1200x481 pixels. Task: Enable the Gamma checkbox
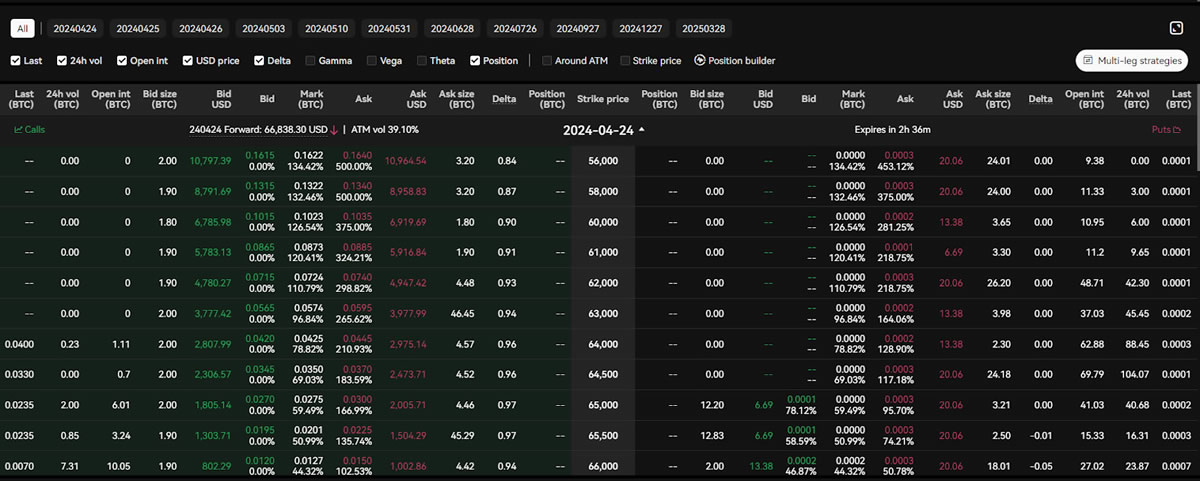click(x=311, y=61)
